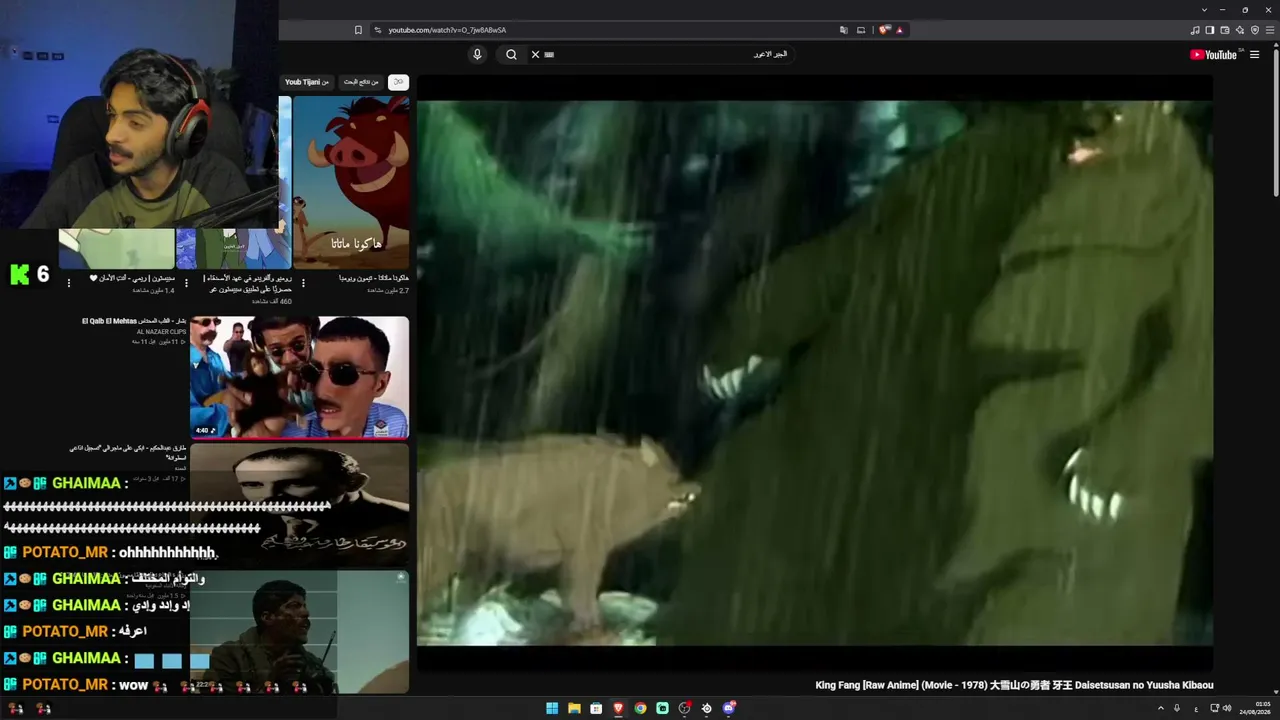Select the 'Youb Tijani' filter chip

[307, 82]
